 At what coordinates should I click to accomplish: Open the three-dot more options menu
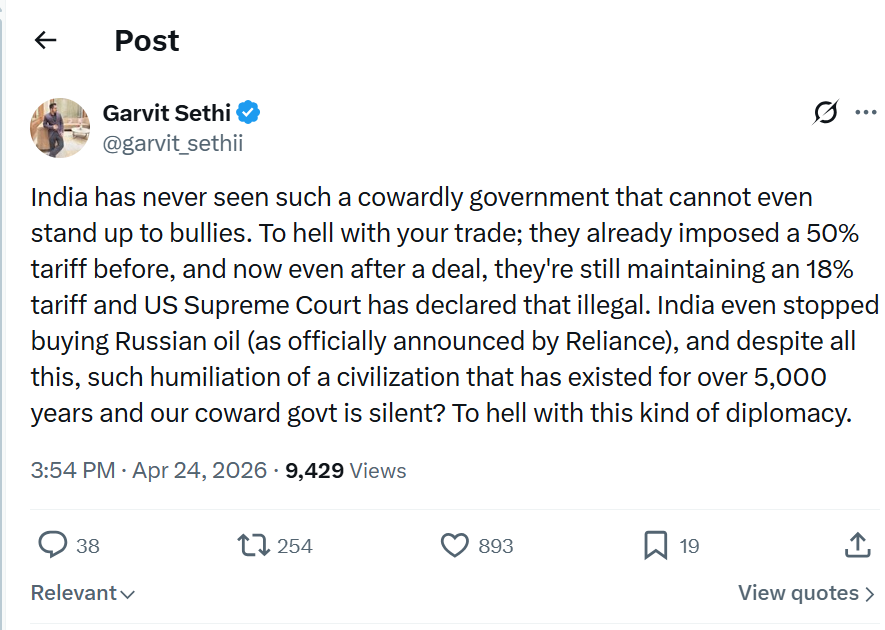click(x=865, y=113)
